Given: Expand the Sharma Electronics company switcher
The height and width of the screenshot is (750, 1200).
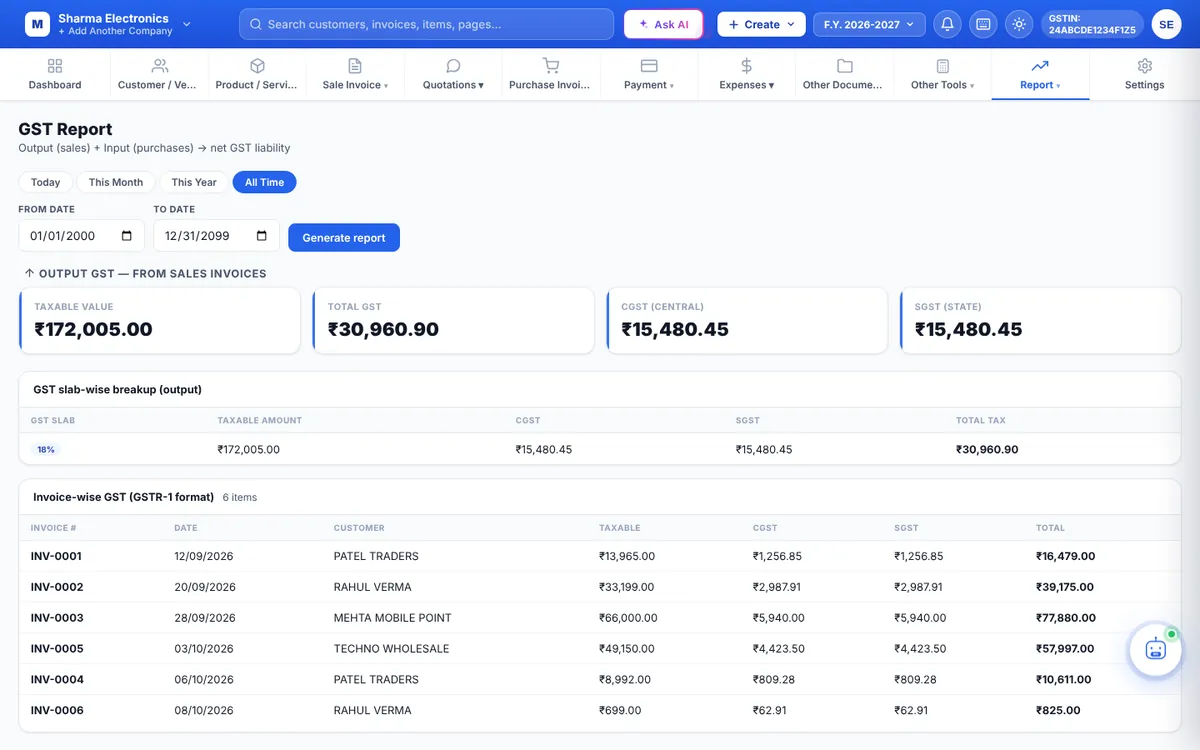Looking at the screenshot, I should 187,24.
